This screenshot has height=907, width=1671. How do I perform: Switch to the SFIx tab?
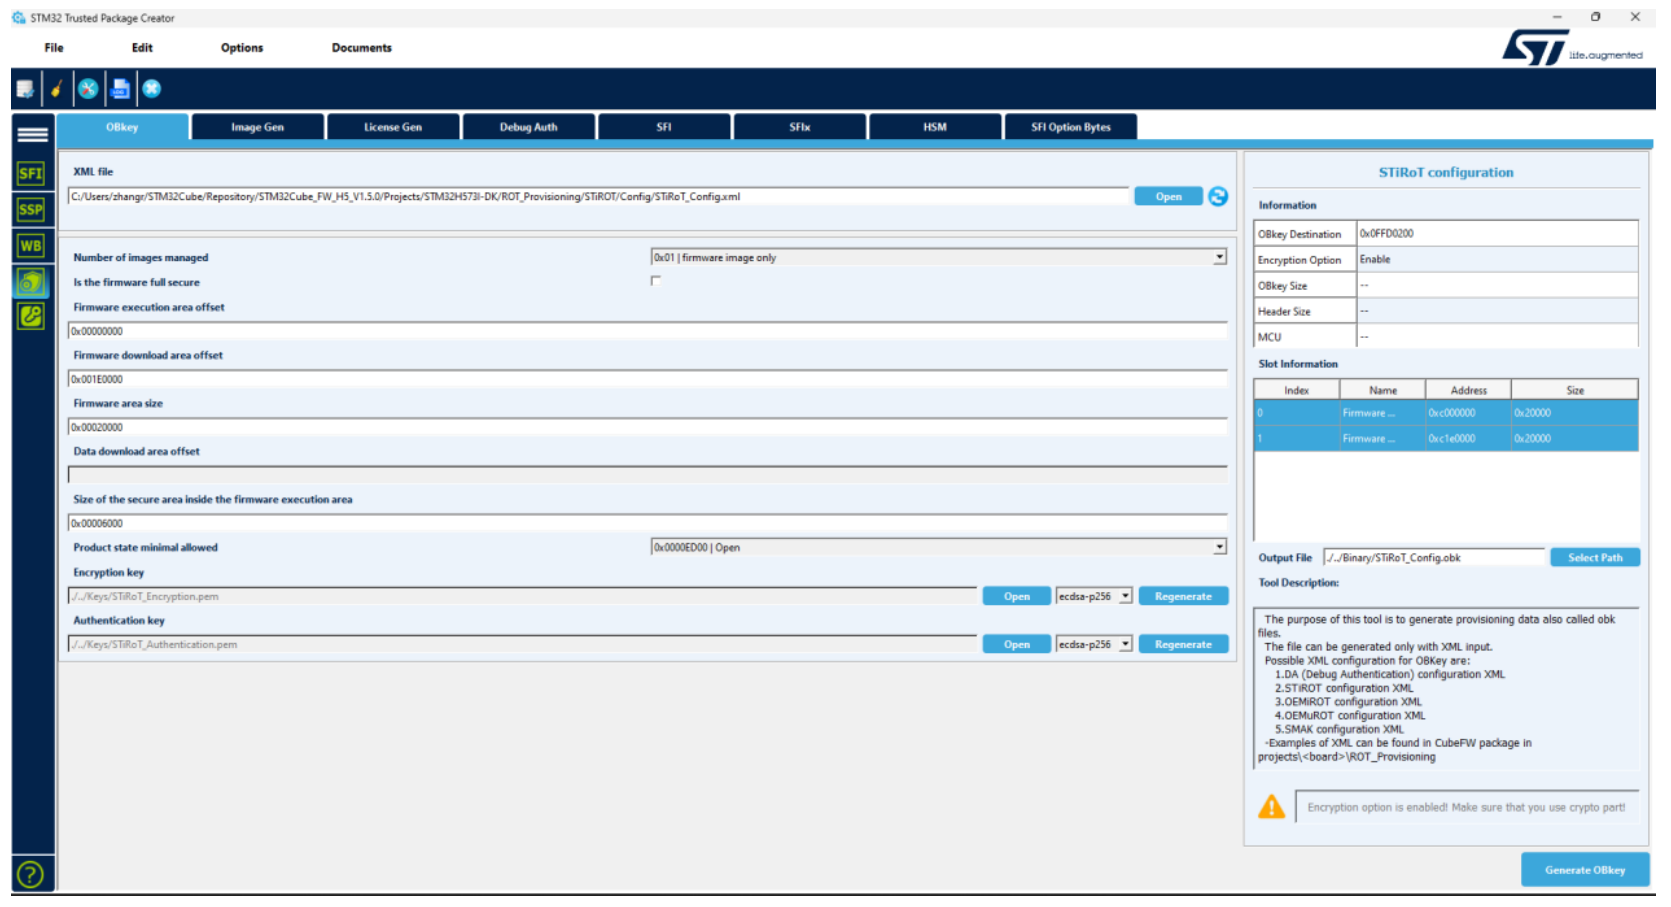(800, 127)
